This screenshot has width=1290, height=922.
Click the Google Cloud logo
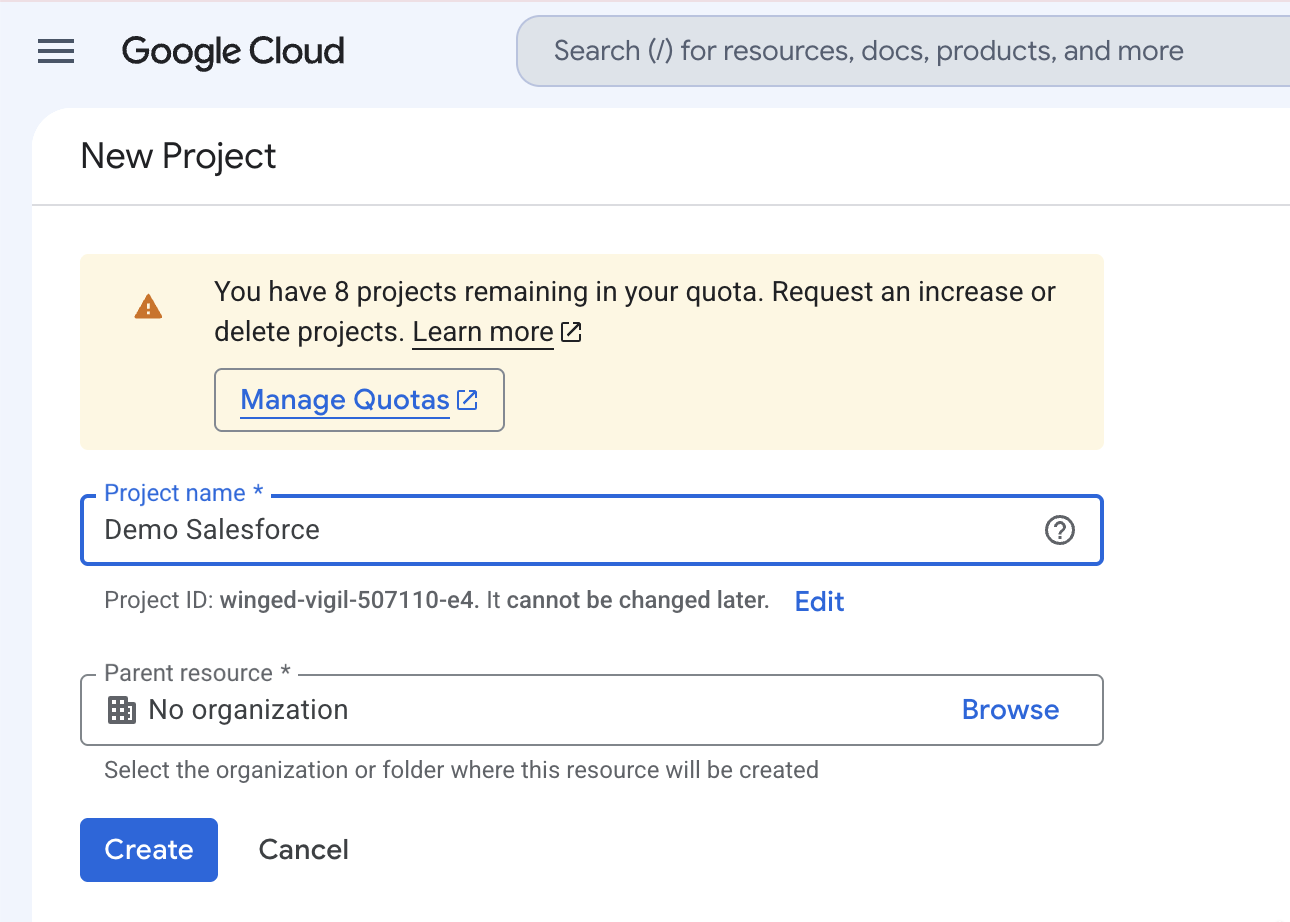tap(233, 51)
